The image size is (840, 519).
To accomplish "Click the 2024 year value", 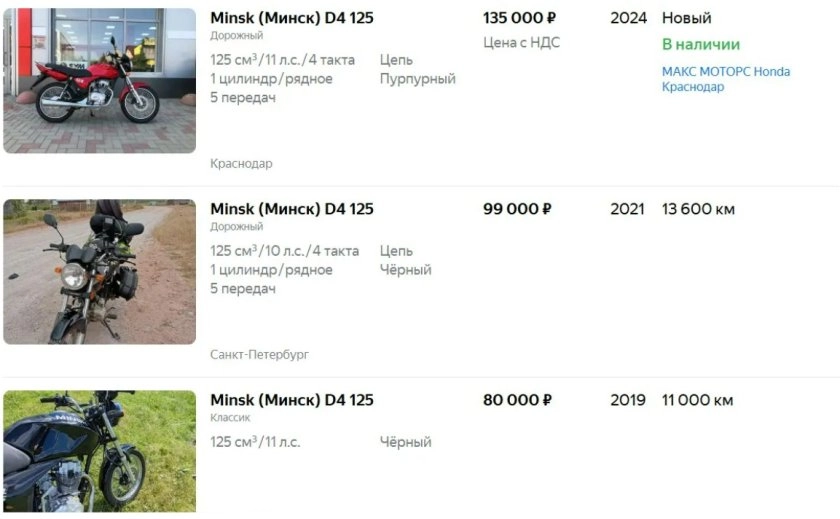I will 628,18.
